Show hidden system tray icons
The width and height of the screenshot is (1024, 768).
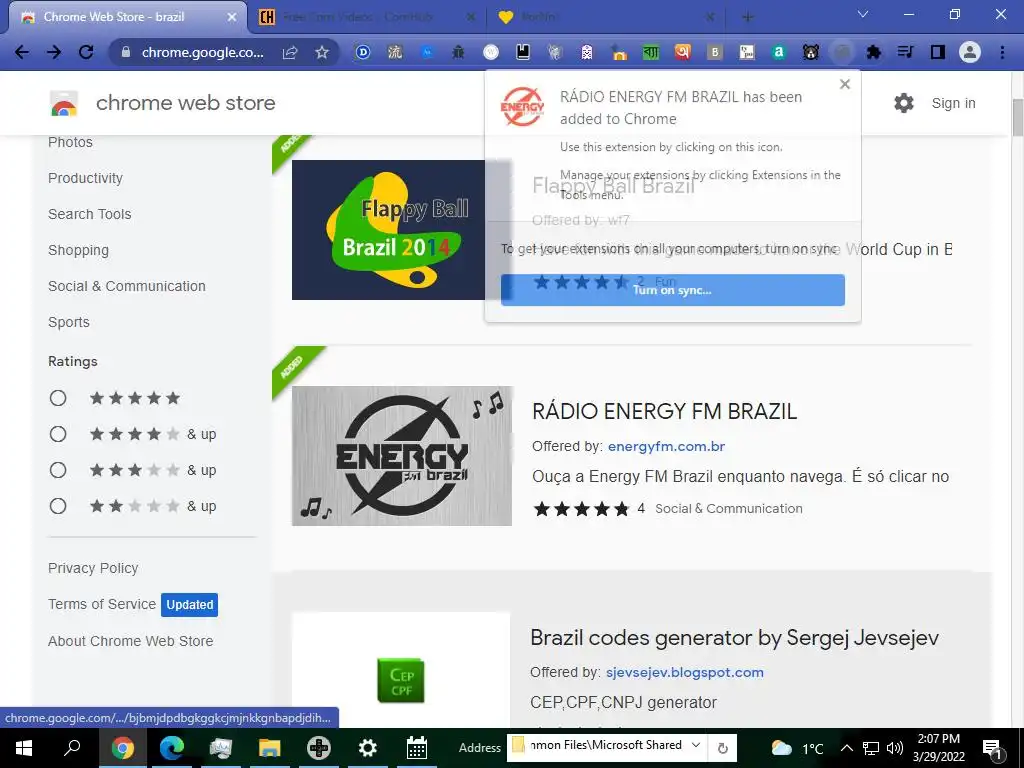click(x=846, y=748)
